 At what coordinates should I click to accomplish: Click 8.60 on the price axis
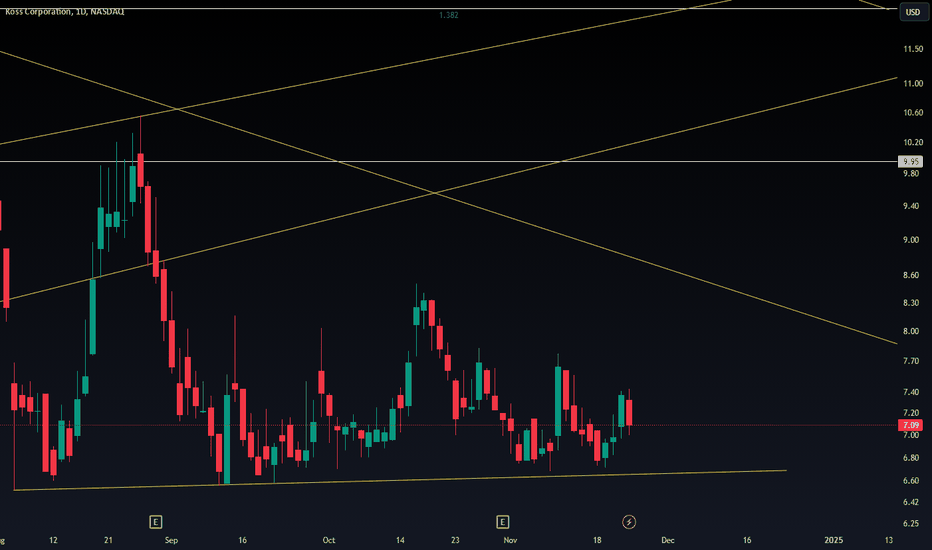911,275
